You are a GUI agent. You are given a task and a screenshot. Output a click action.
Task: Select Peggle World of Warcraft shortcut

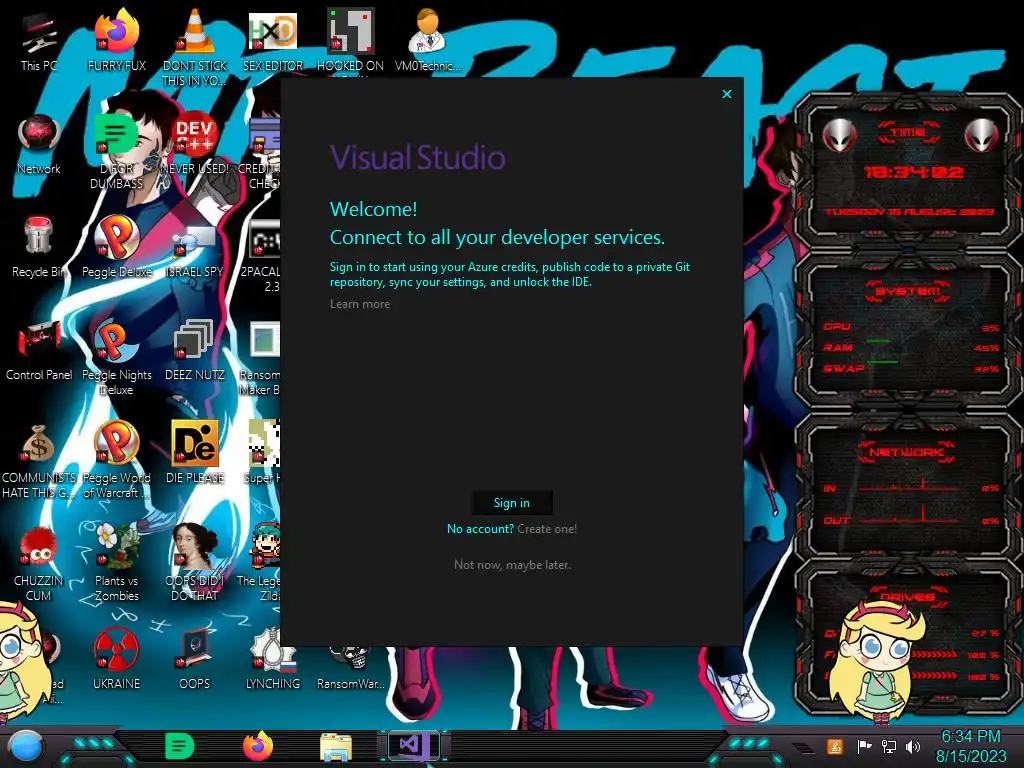coord(117,461)
